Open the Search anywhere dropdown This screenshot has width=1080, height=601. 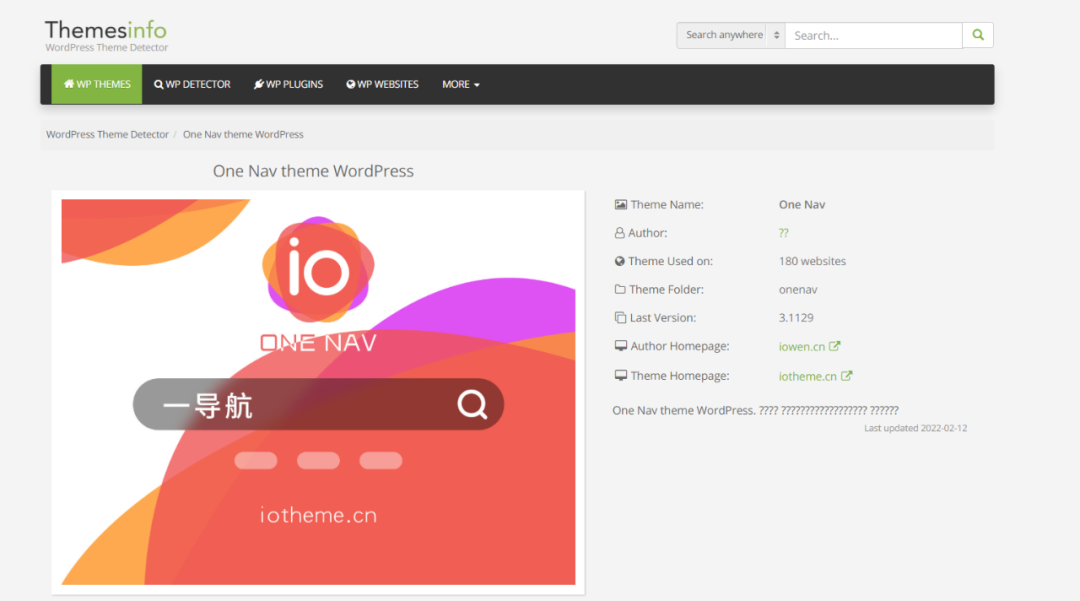[731, 35]
